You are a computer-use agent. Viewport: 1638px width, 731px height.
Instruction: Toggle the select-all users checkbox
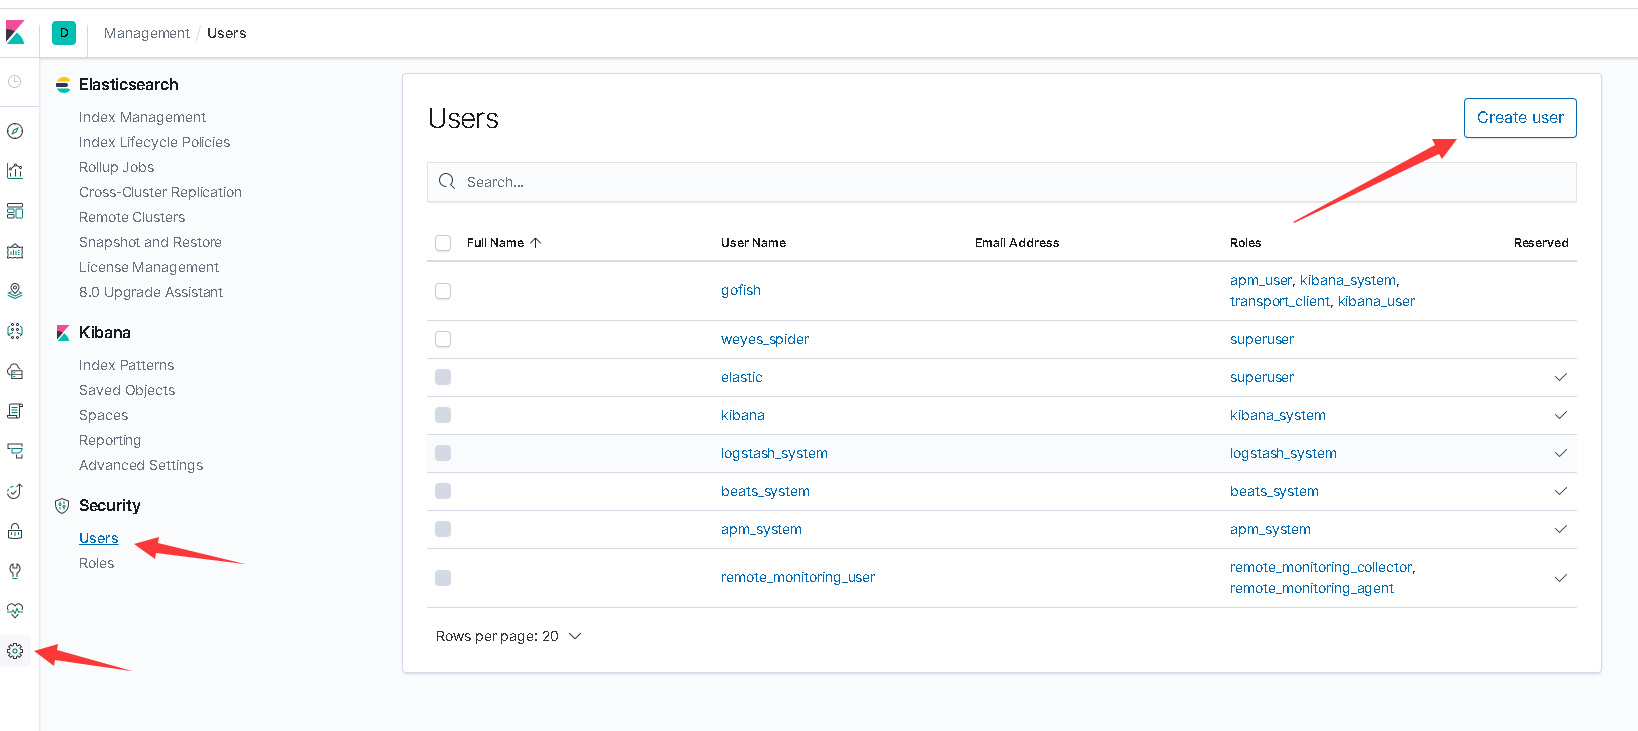[443, 243]
